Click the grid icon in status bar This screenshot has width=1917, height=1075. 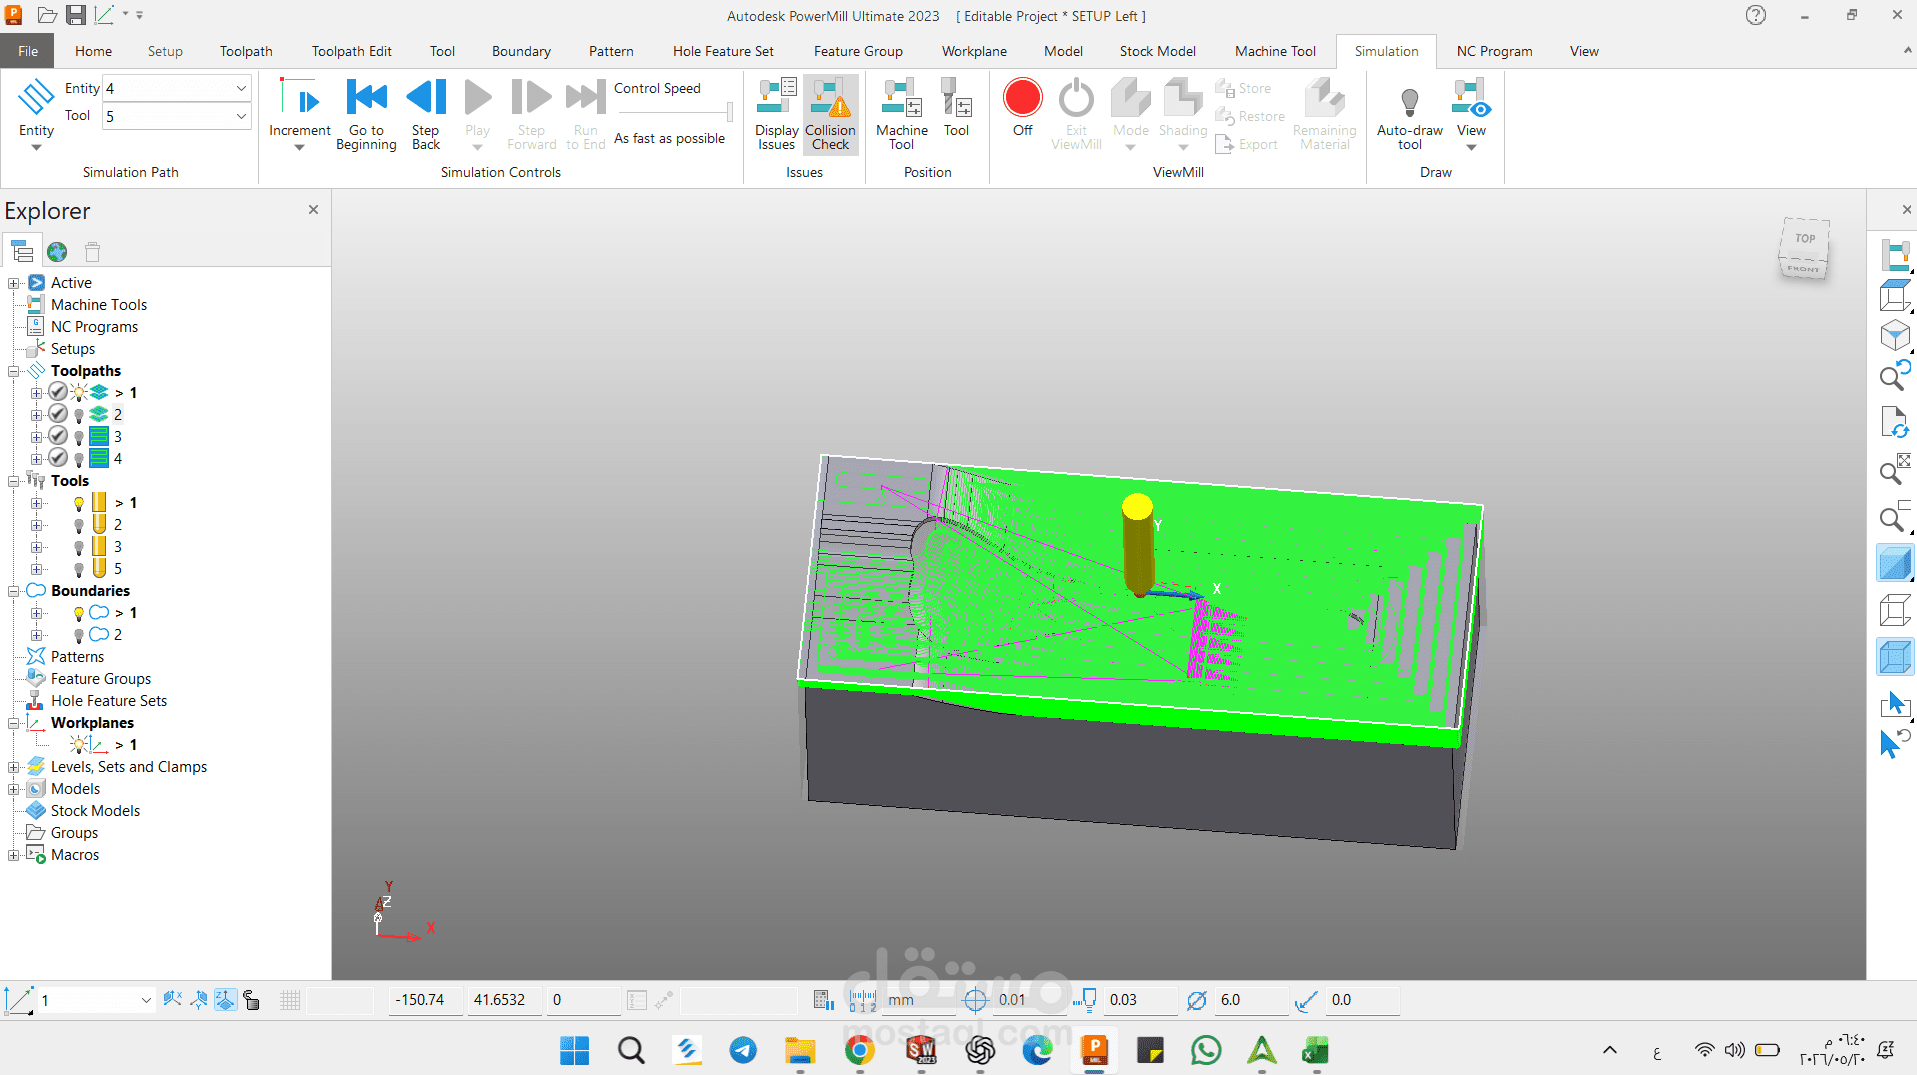(290, 1000)
